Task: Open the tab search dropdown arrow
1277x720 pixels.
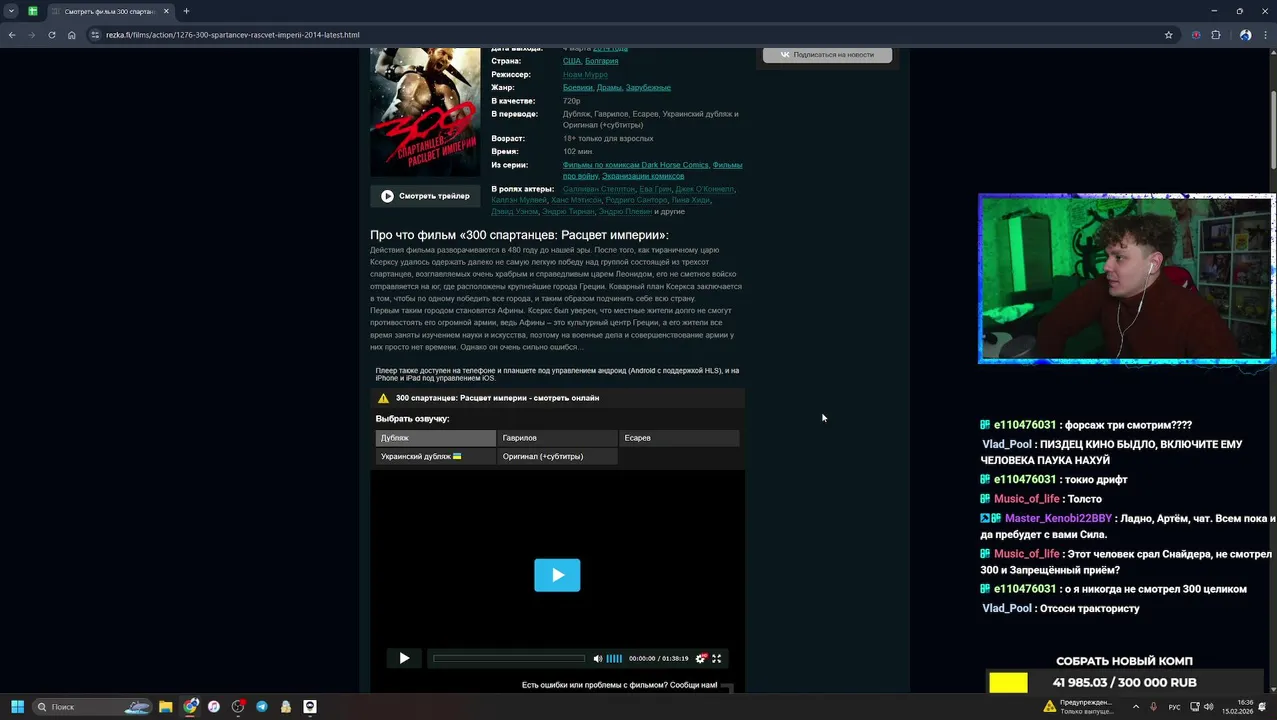Action: pyautogui.click(x=11, y=11)
